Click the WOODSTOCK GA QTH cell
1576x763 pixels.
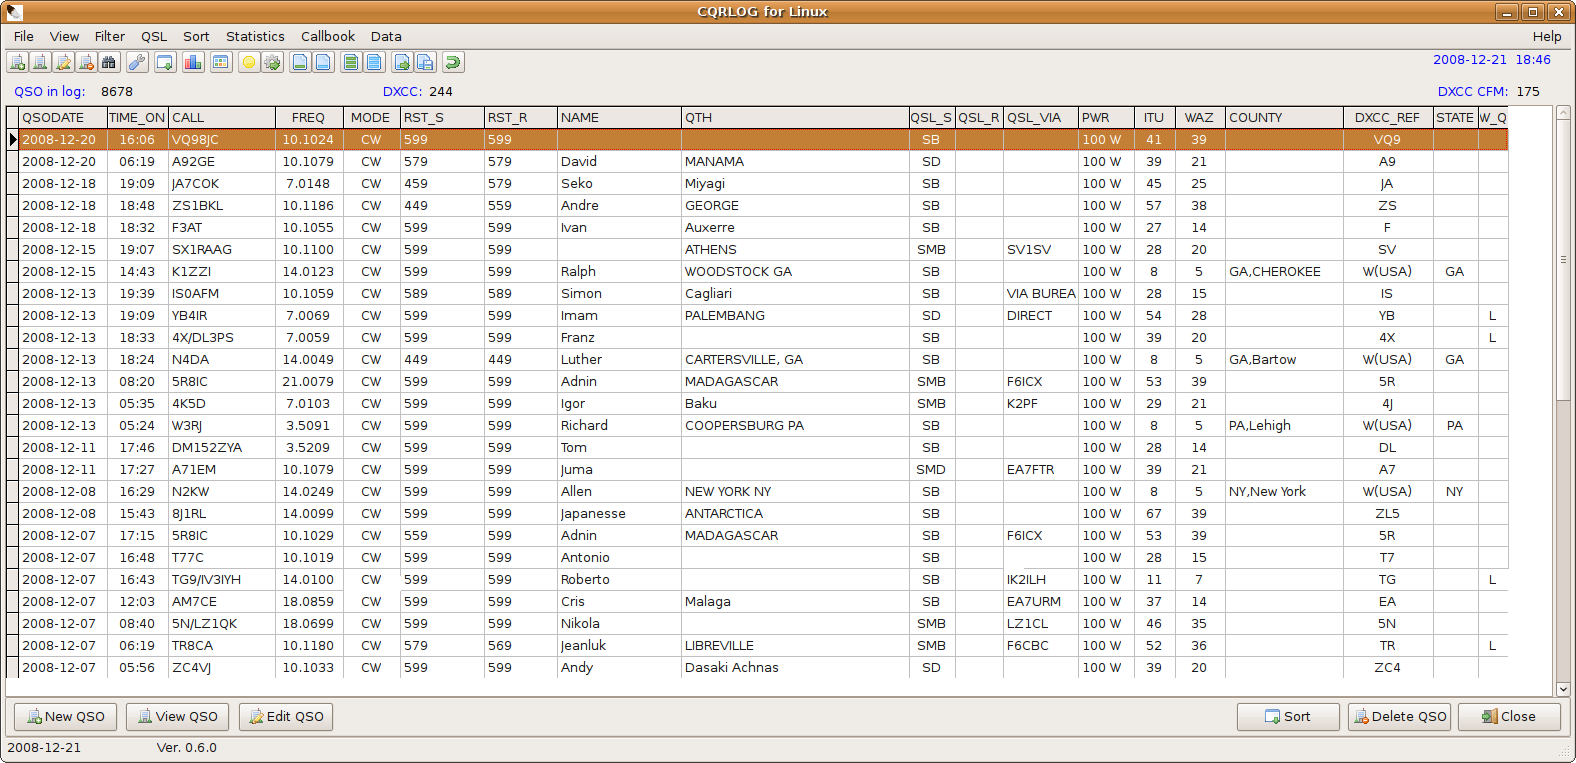pos(795,272)
